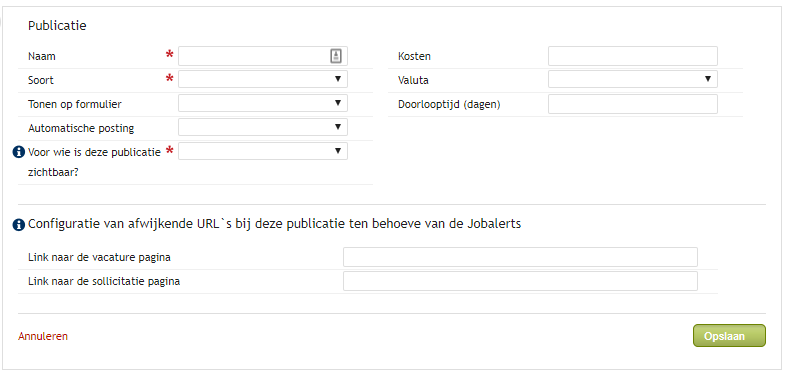Click the 'Configuratie van afwijkende URL`s' heading
Screen dimensions: 785x374
click(274, 224)
